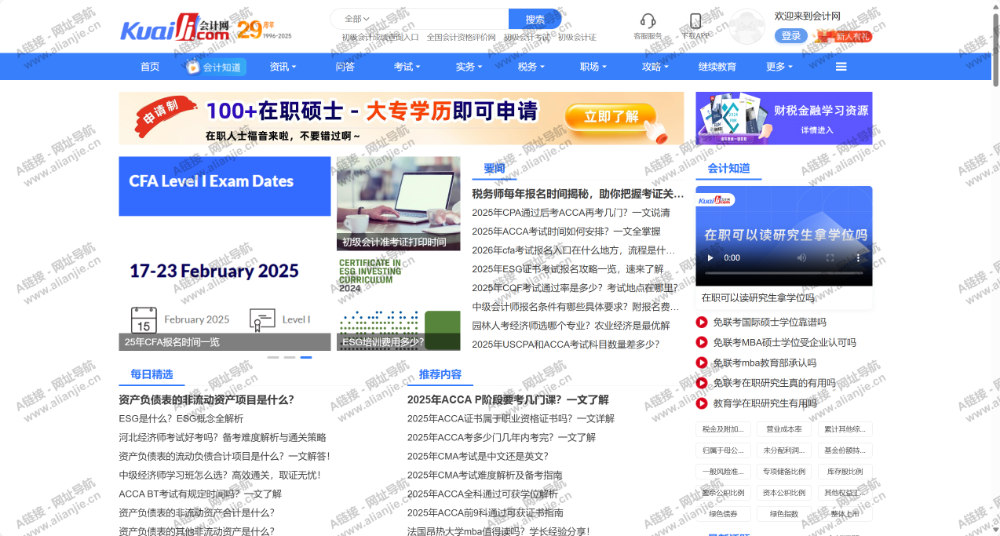
Task: Click the download app phone icon
Action: pos(695,21)
